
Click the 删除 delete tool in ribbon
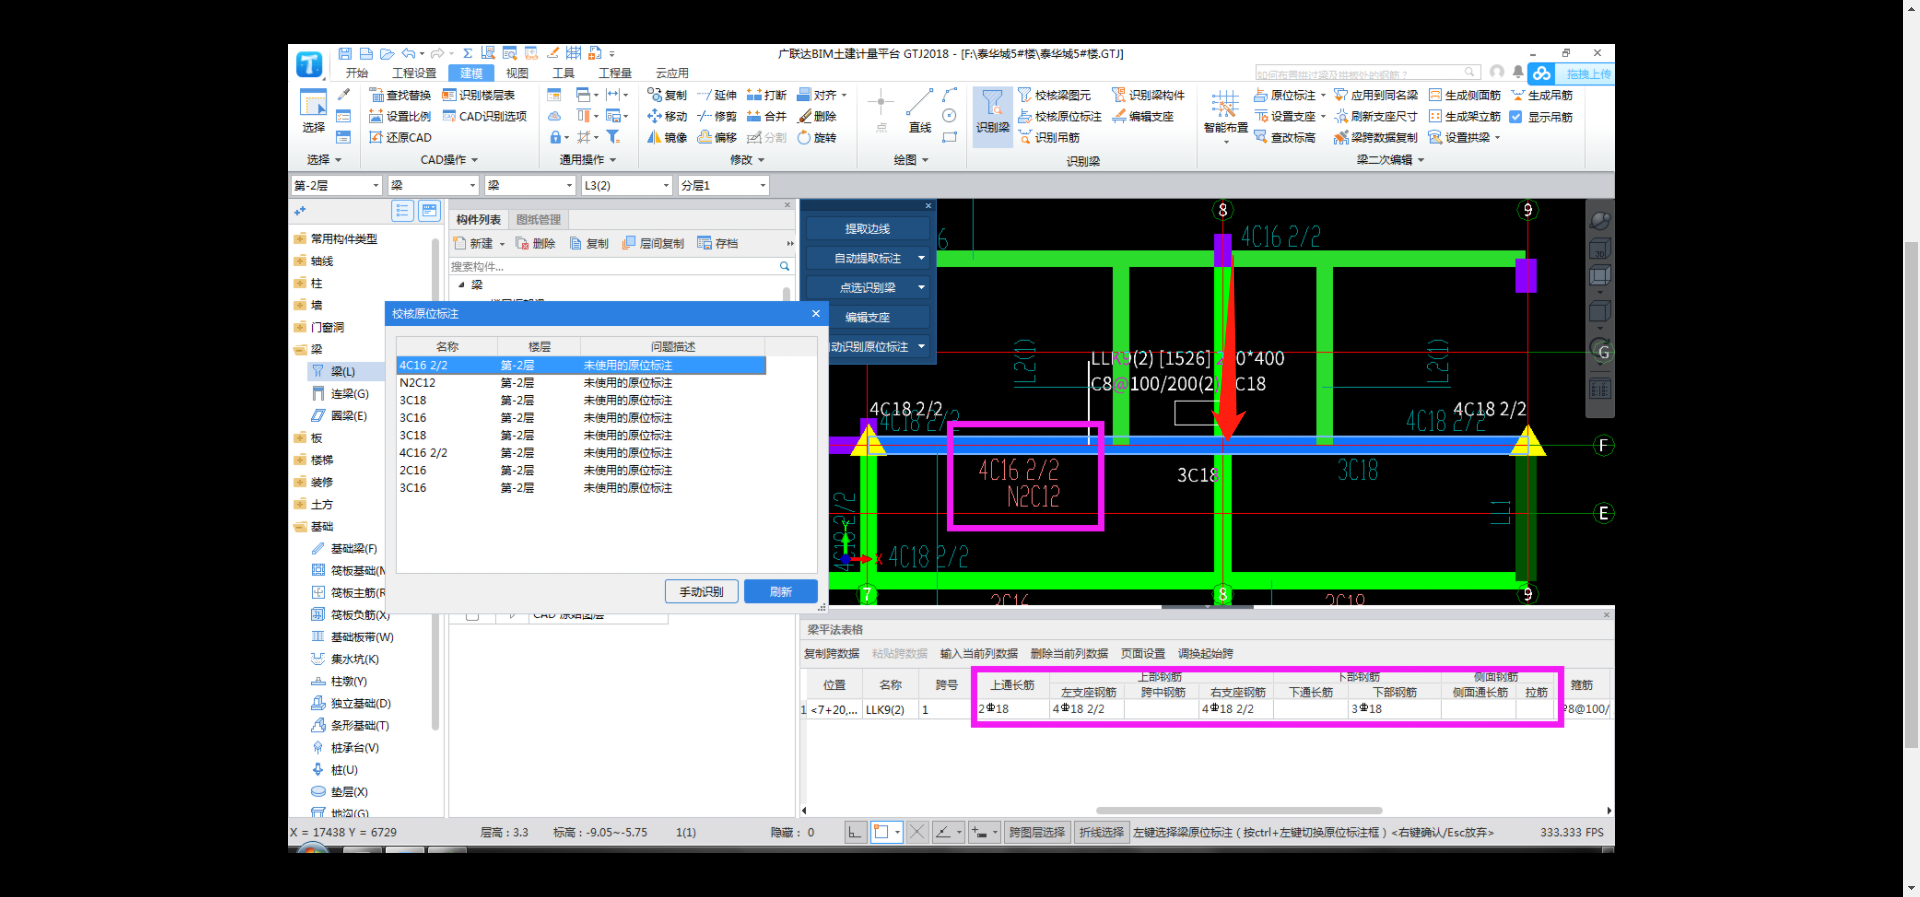[x=817, y=116]
